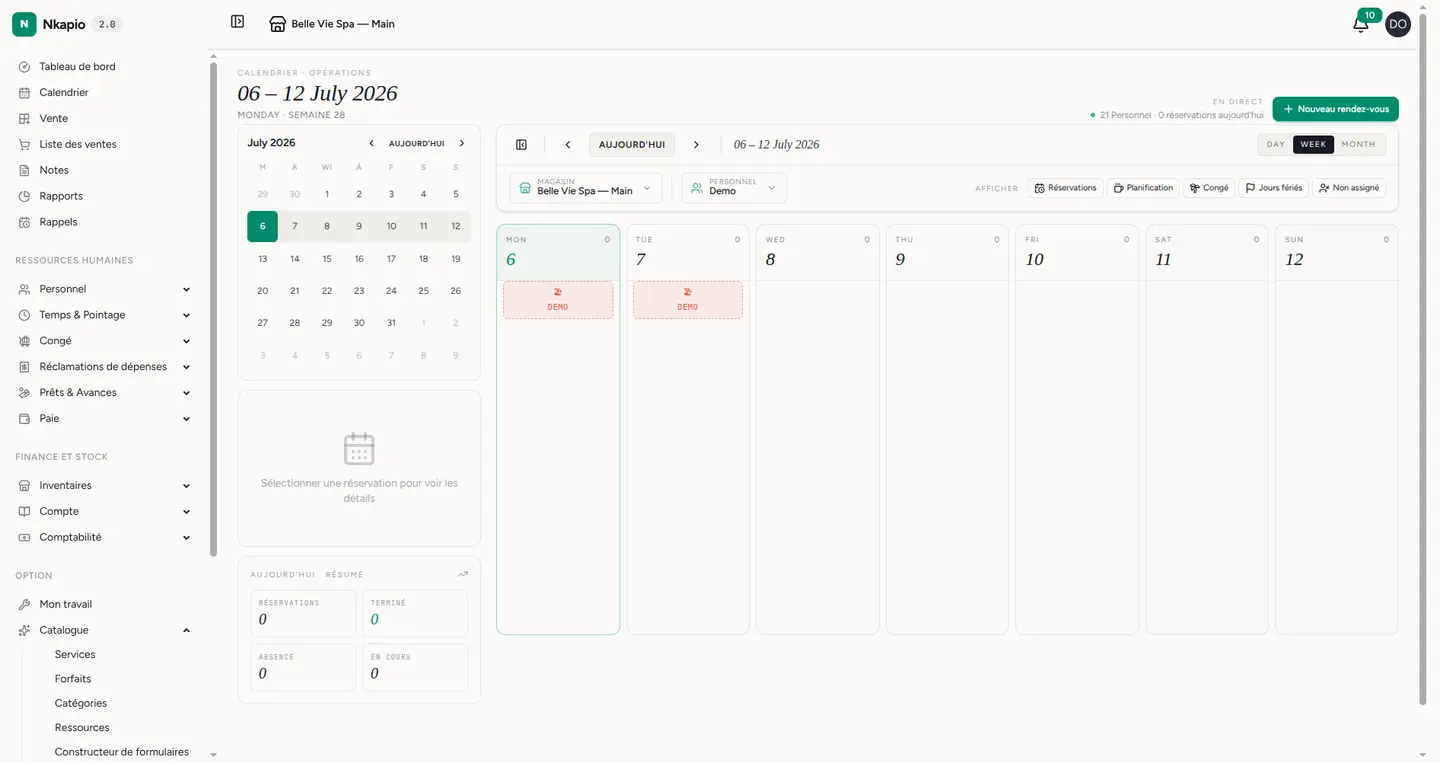Click the Nkapio green logo icon
This screenshot has height=763, width=1440.
tap(24, 24)
